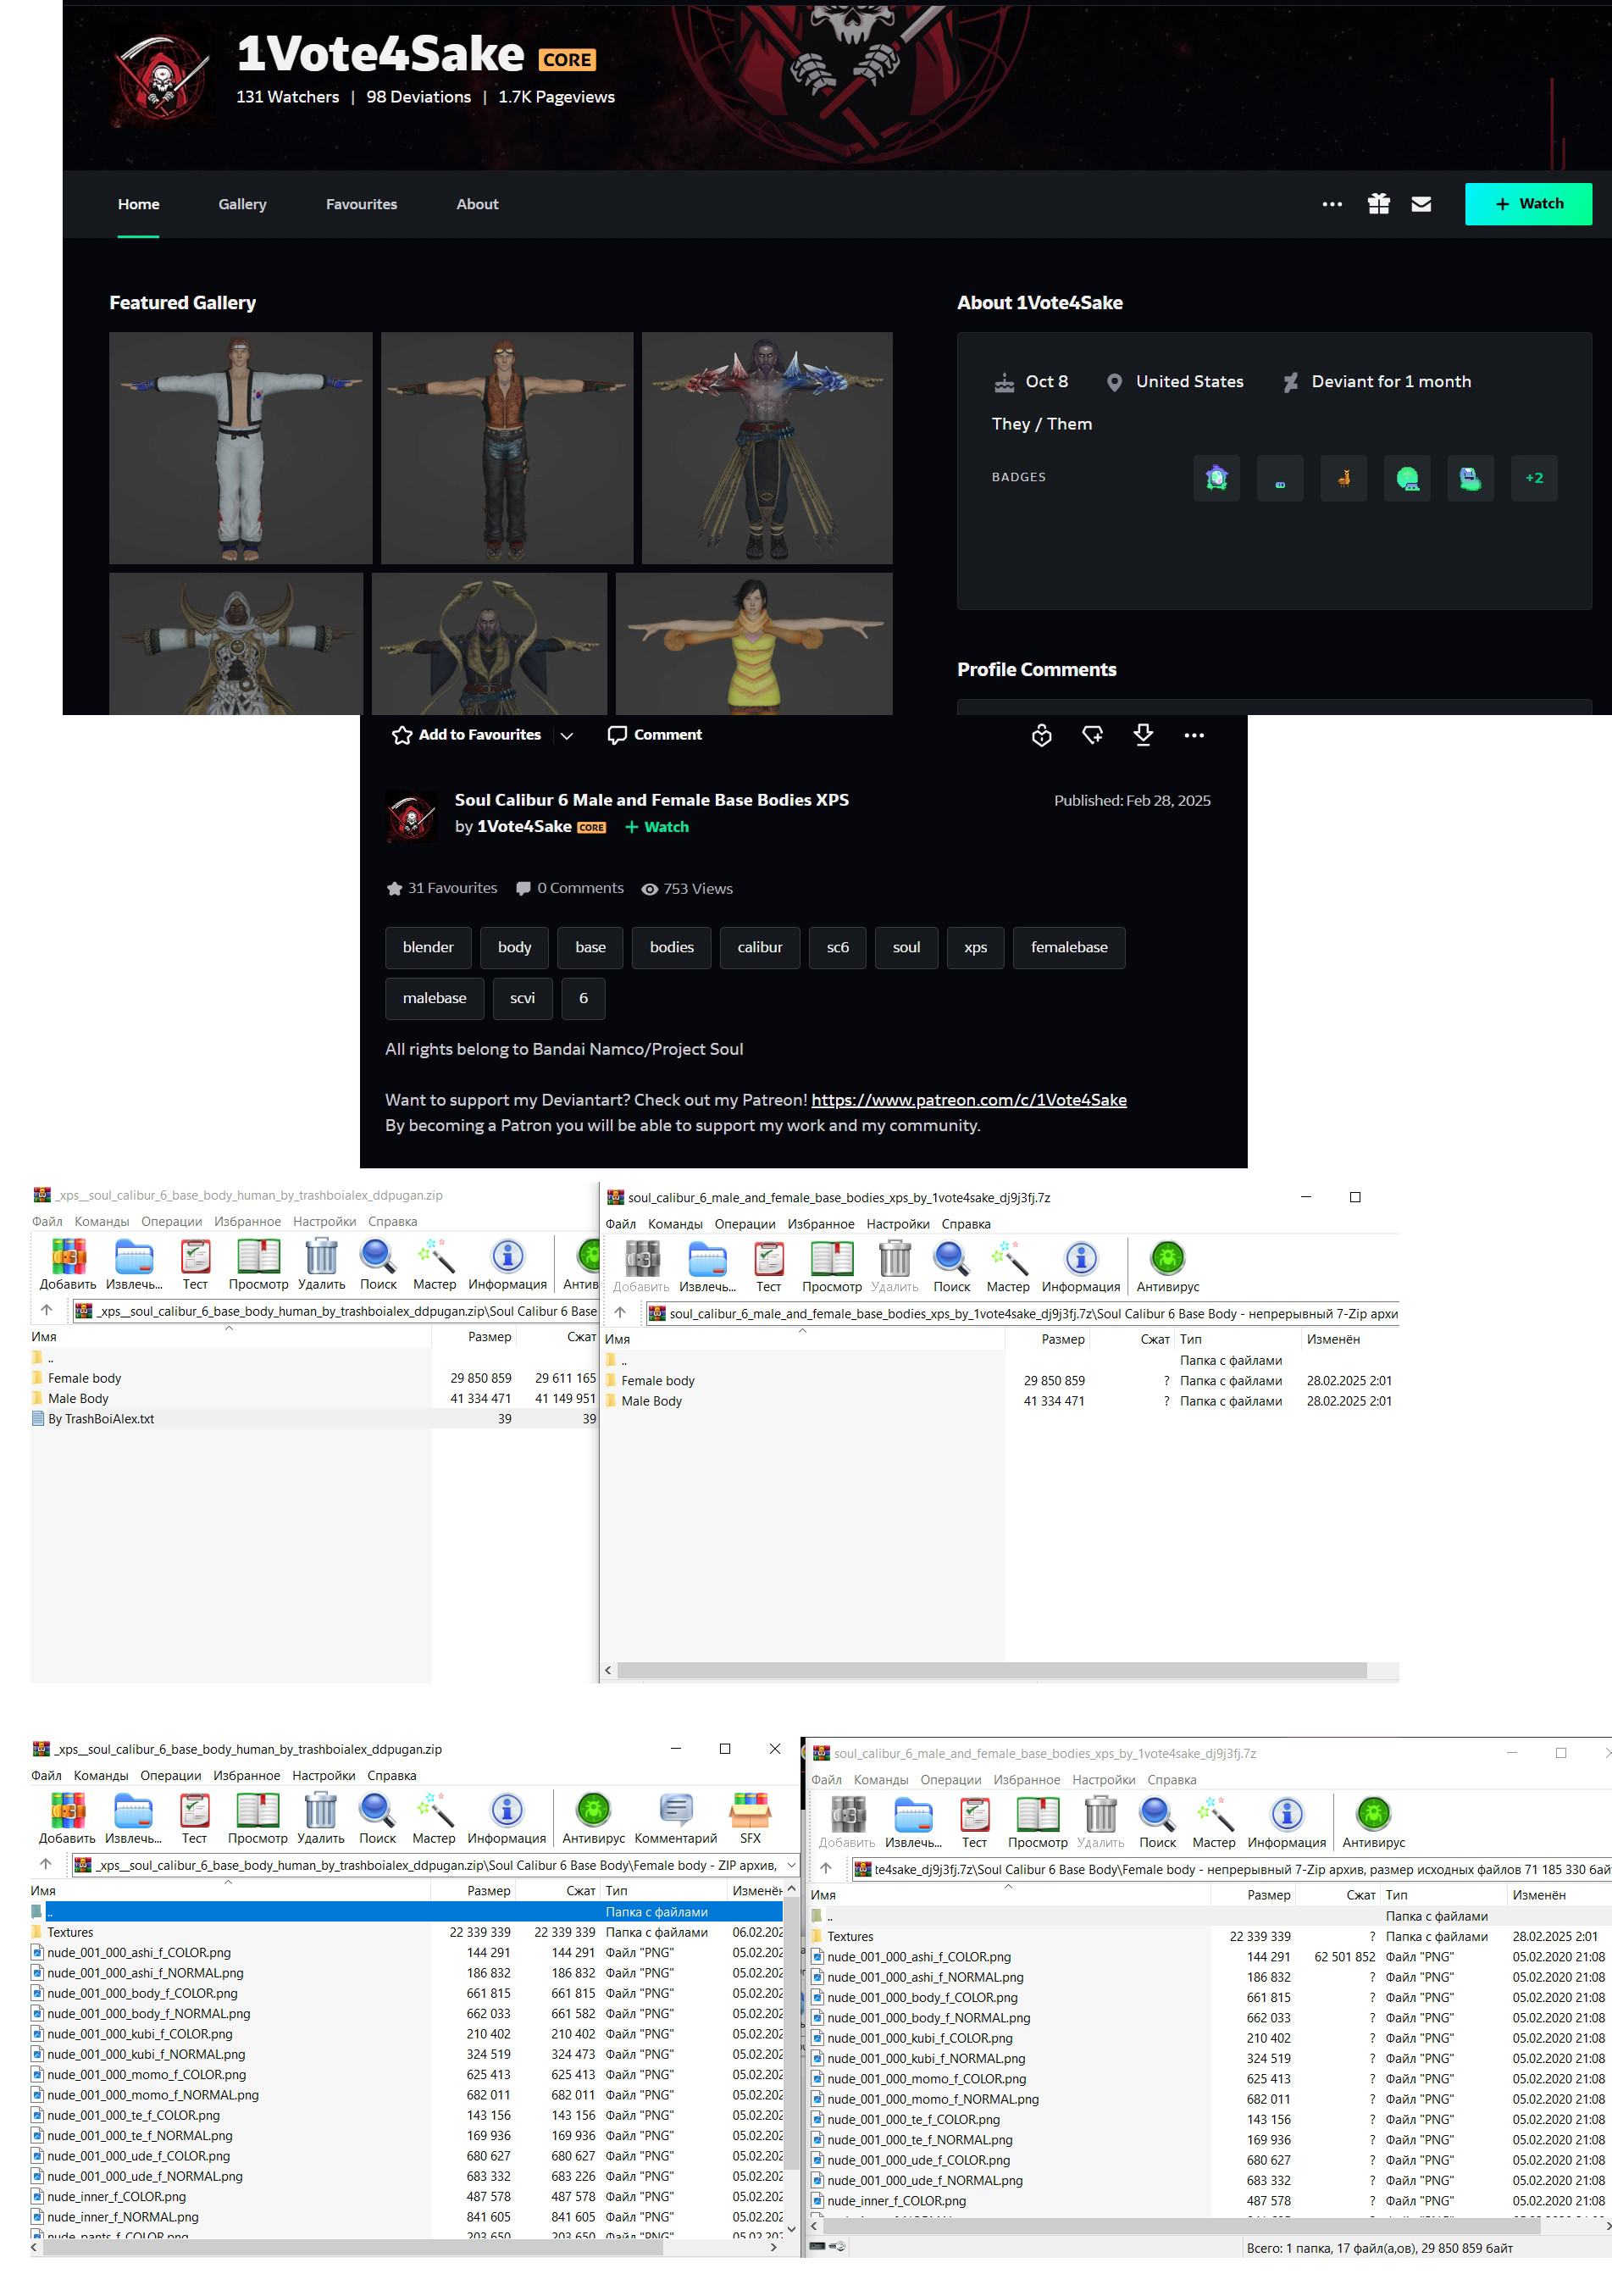
Task: Click up-folder arrow in zip window listing PNG files
Action: click(x=46, y=1864)
